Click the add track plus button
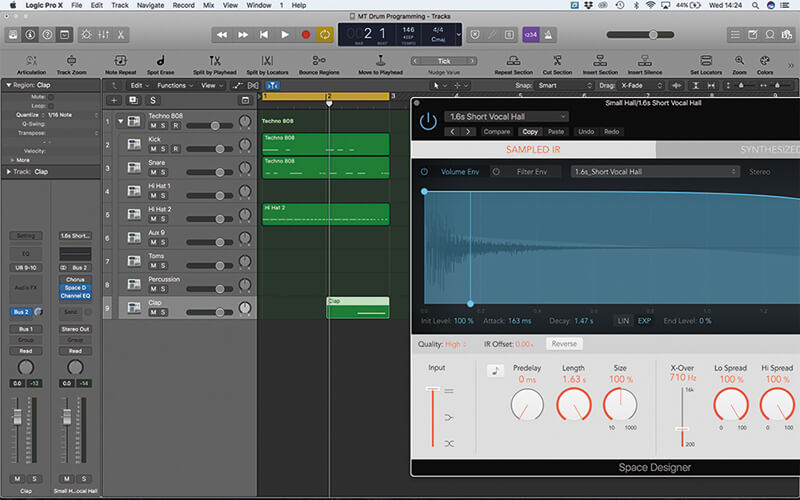 click(x=114, y=100)
